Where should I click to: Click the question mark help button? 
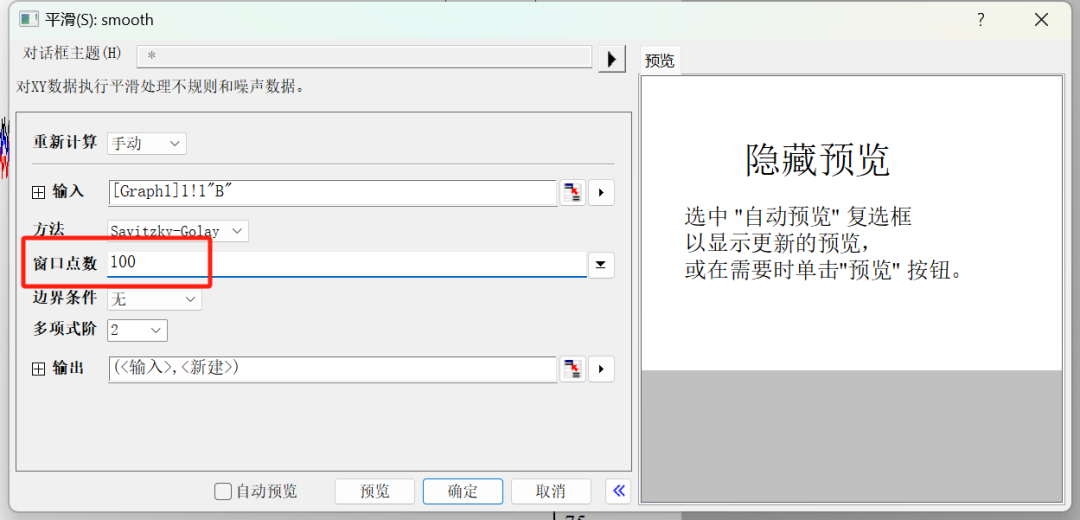(981, 20)
